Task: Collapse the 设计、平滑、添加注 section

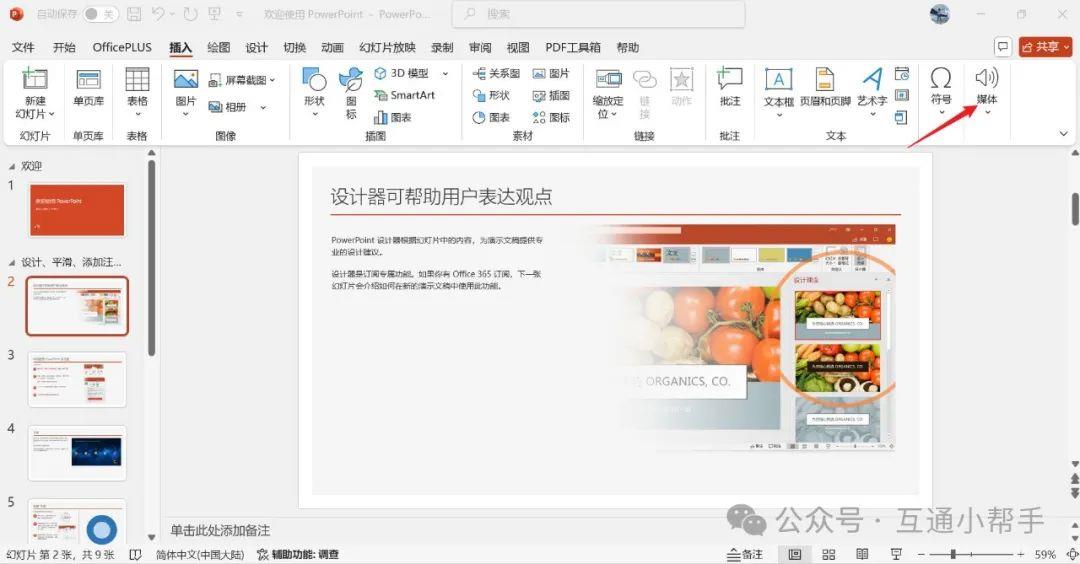Action: [12, 262]
